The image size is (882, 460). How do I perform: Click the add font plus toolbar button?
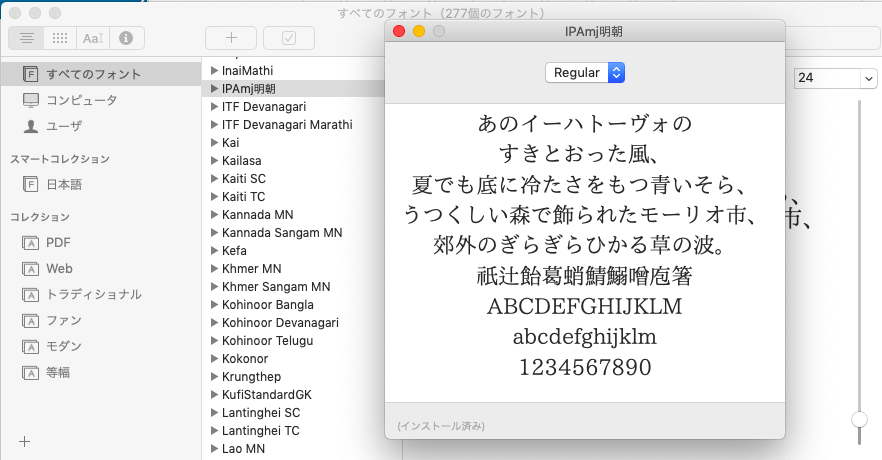click(231, 38)
